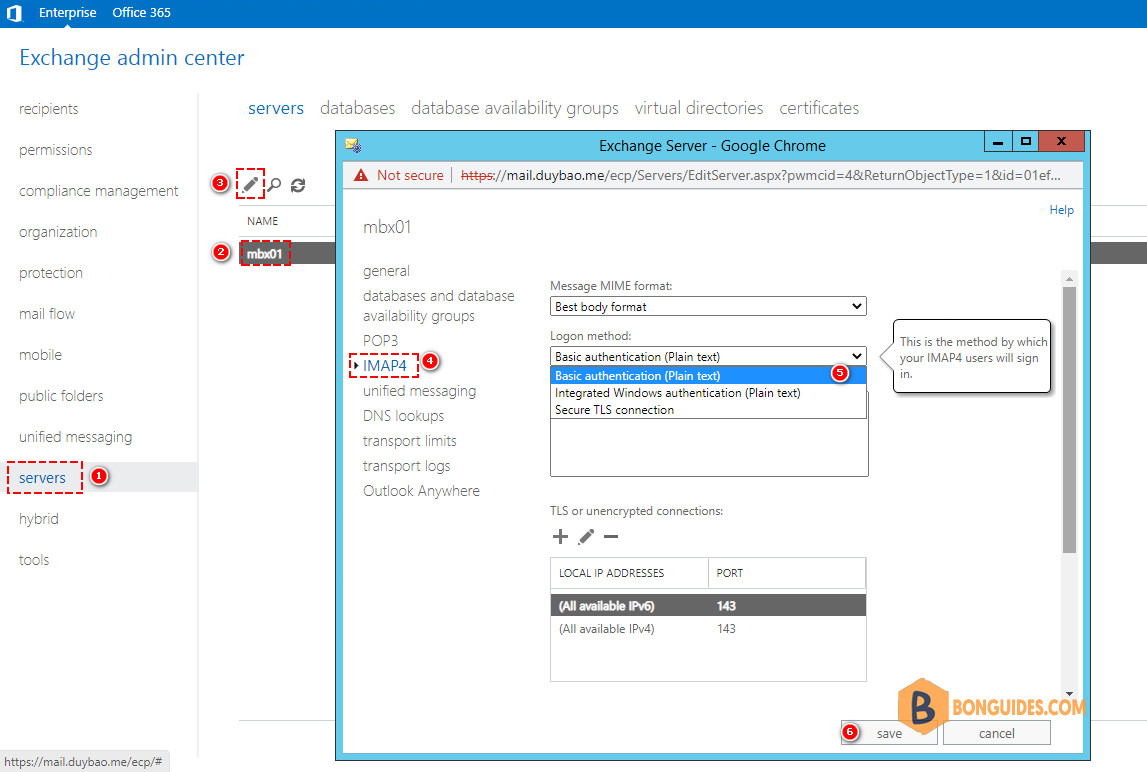Image resolution: width=1147 pixels, height=772 pixels.
Task: Click the edit pencil icon above the server list
Action: point(250,184)
